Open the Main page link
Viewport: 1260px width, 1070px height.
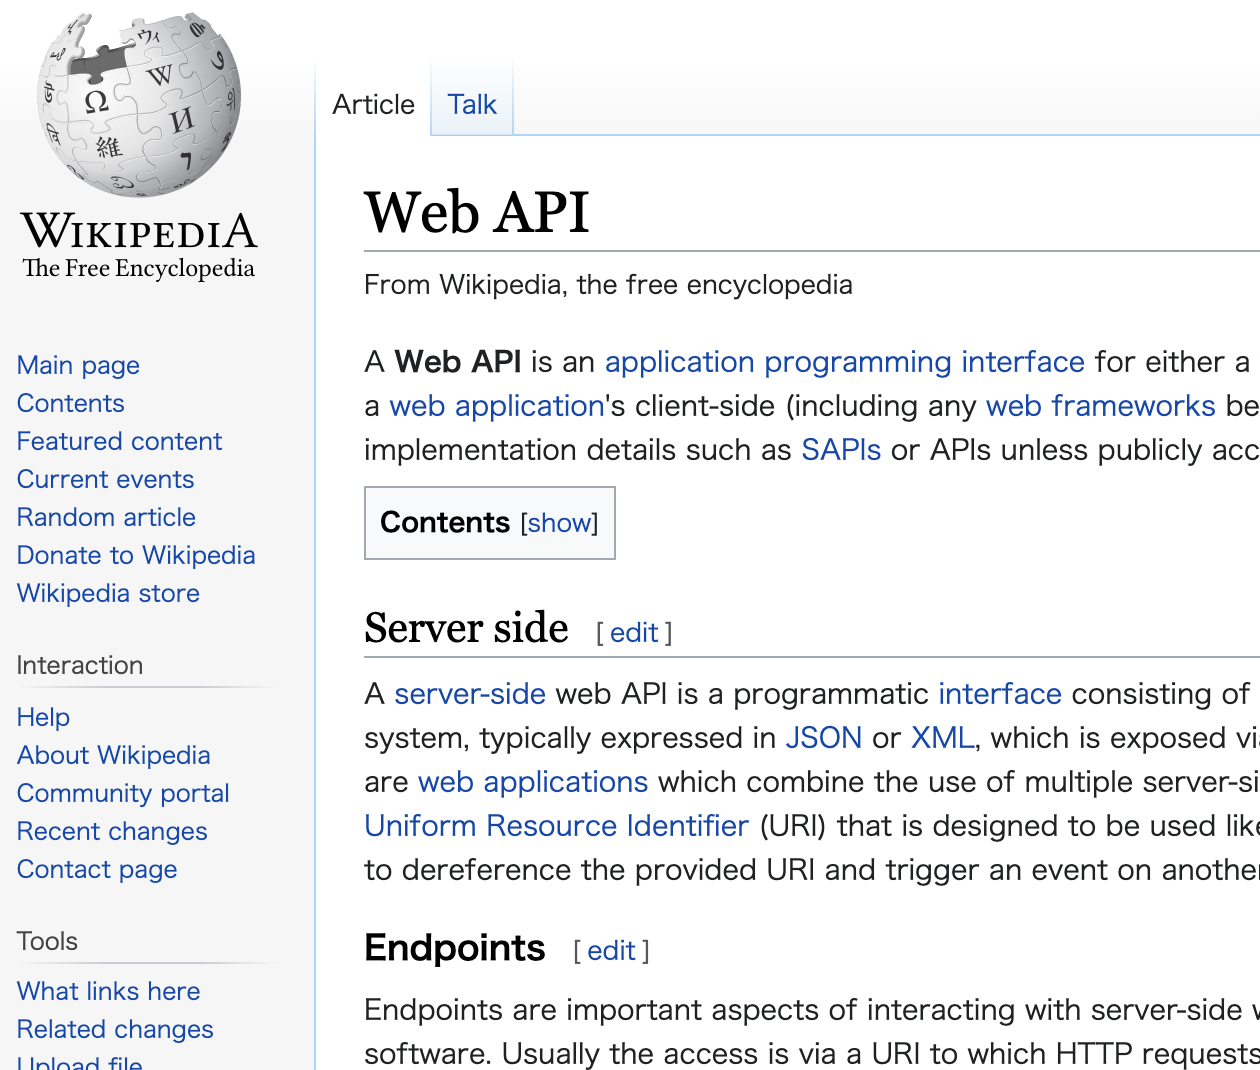(x=77, y=365)
